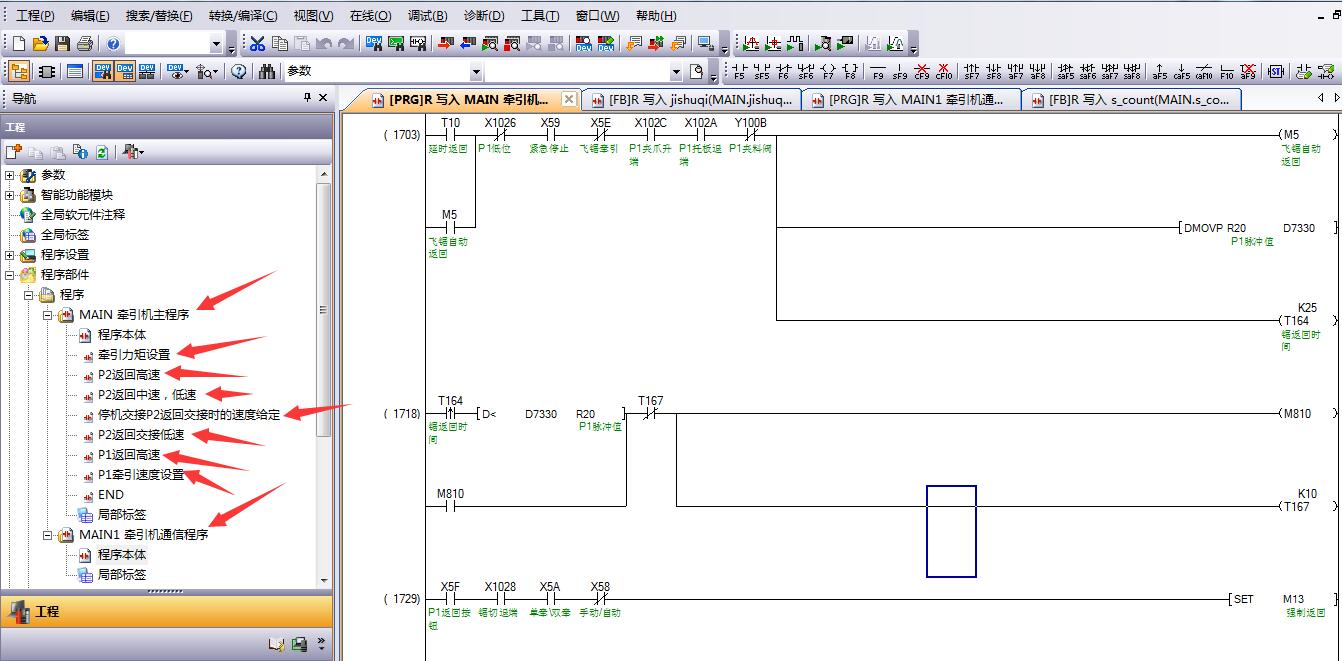The height and width of the screenshot is (661, 1342).
Task: Switch to the MAIN1 牵引机通 program tab
Action: pos(915,100)
